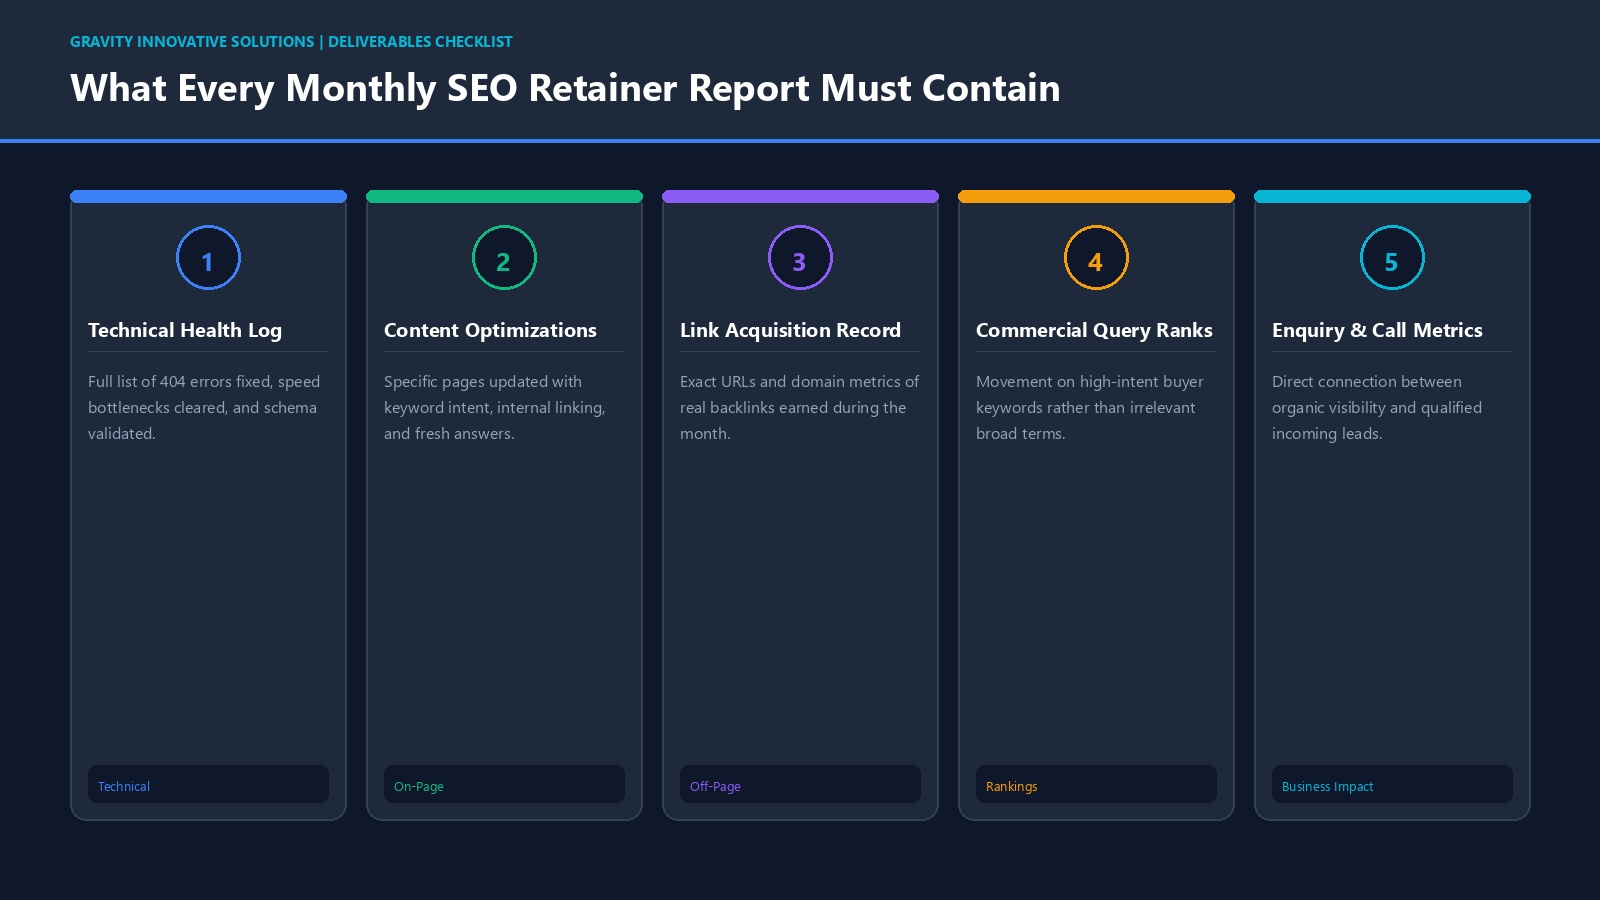Click the description about exact URLs and backlinks
Viewport: 1600px width, 900px height.
click(799, 407)
